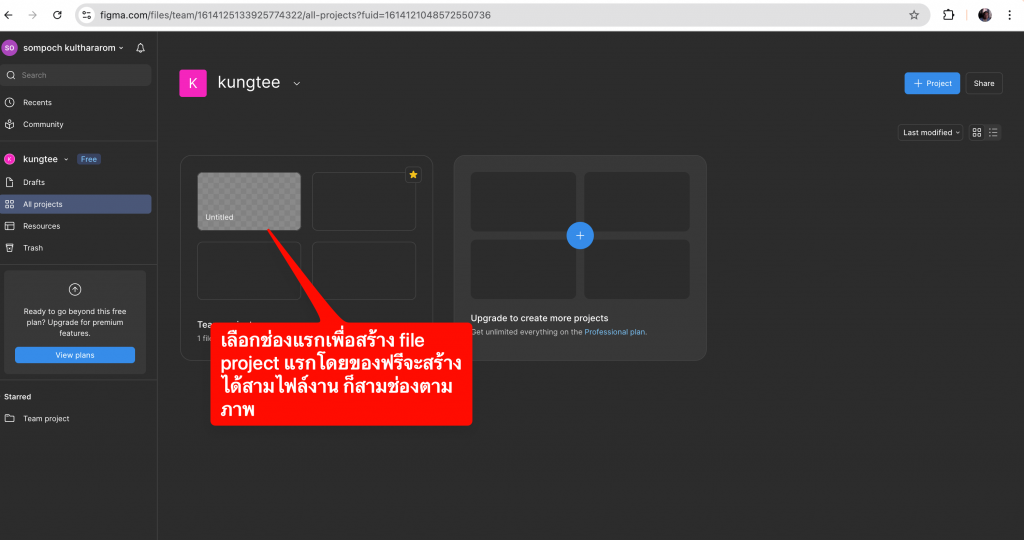Bookmark this page with the browser star icon
The height and width of the screenshot is (540, 1024).
(914, 15)
